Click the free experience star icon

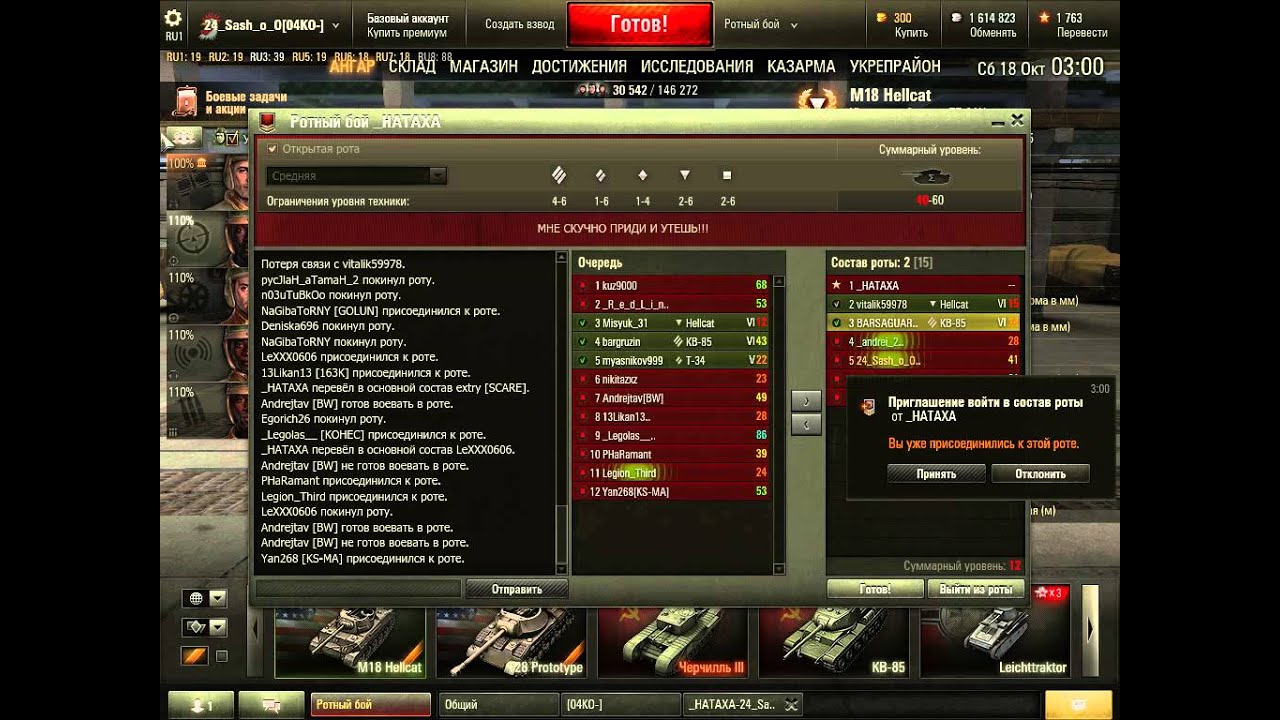click(x=1044, y=18)
